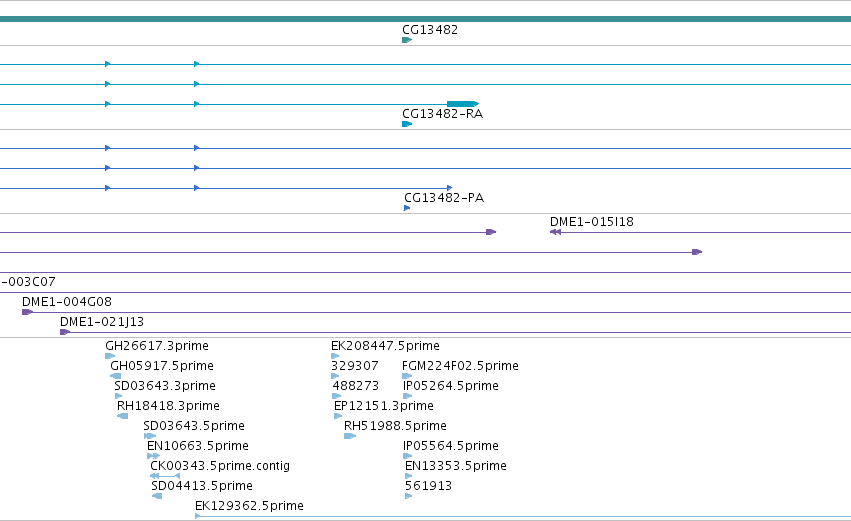Click the EP12151.3prime arrow glyph
The height and width of the screenshot is (521, 851).
click(338, 416)
